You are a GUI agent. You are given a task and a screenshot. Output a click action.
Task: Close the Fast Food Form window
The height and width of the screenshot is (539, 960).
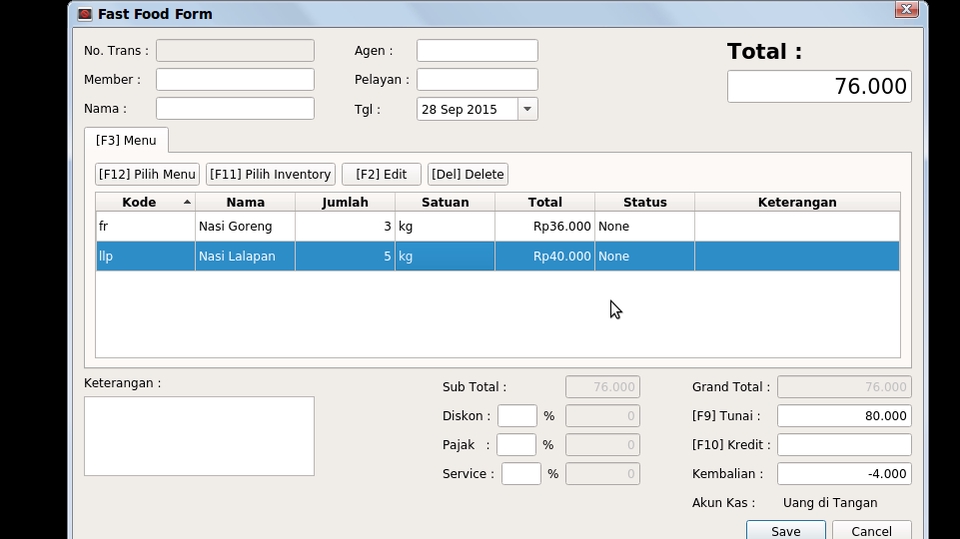pos(906,10)
